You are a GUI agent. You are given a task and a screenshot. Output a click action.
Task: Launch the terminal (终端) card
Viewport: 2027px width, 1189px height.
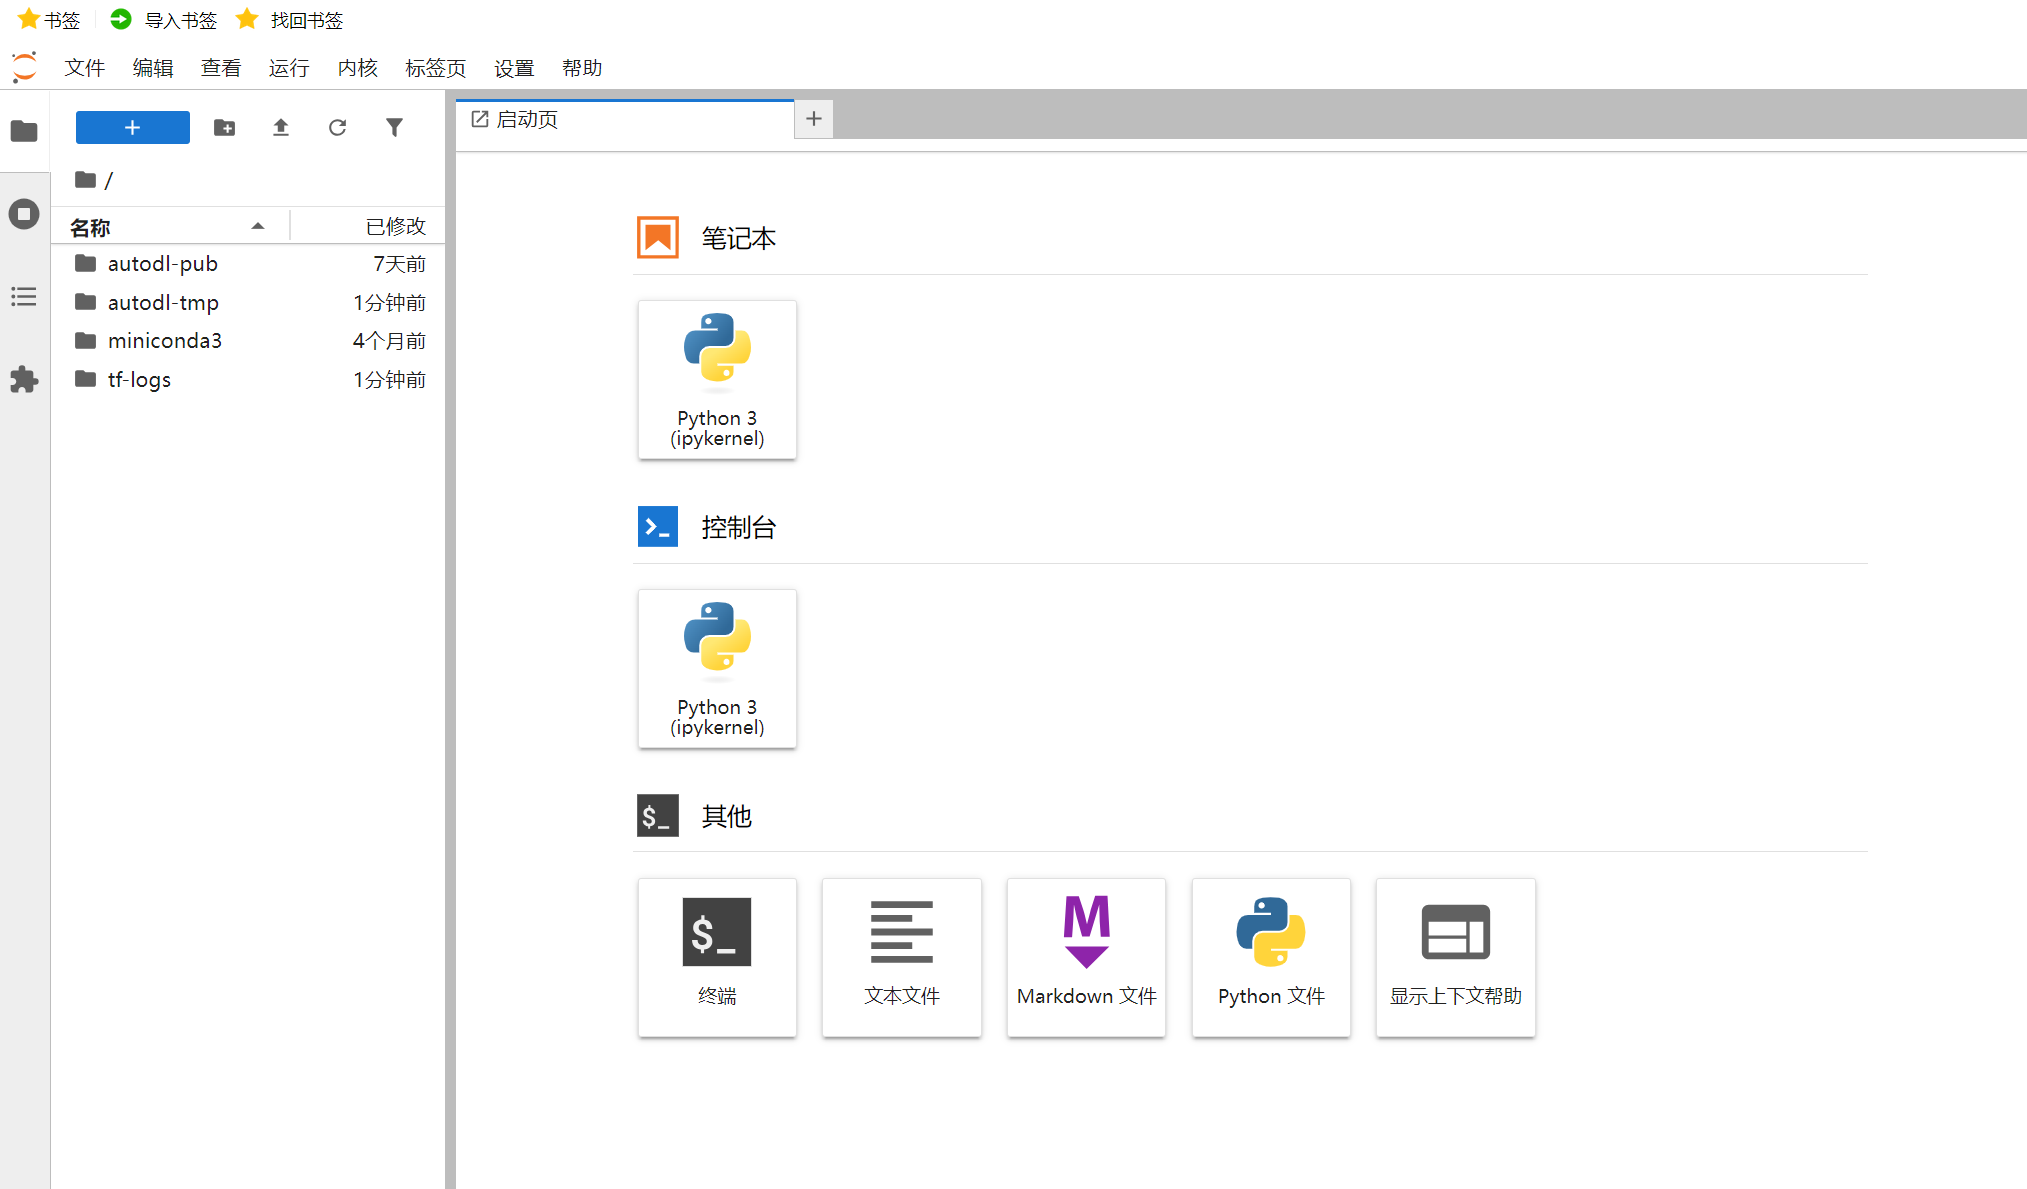click(x=717, y=957)
